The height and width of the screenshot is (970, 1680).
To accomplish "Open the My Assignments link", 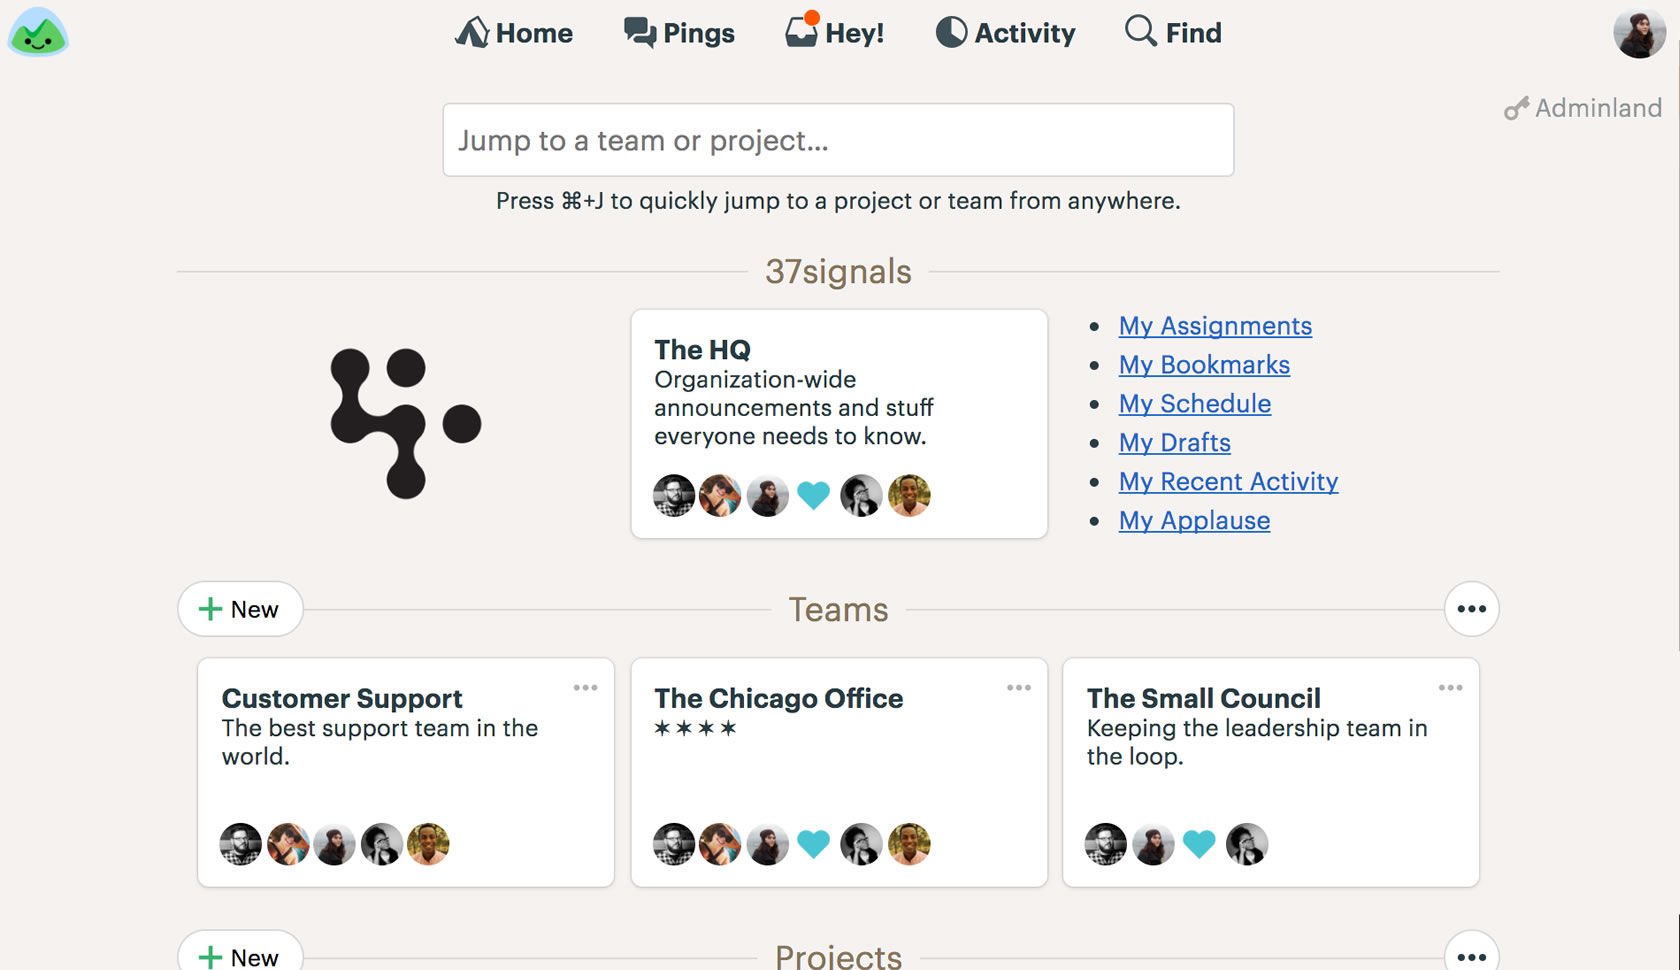I will [x=1215, y=326].
